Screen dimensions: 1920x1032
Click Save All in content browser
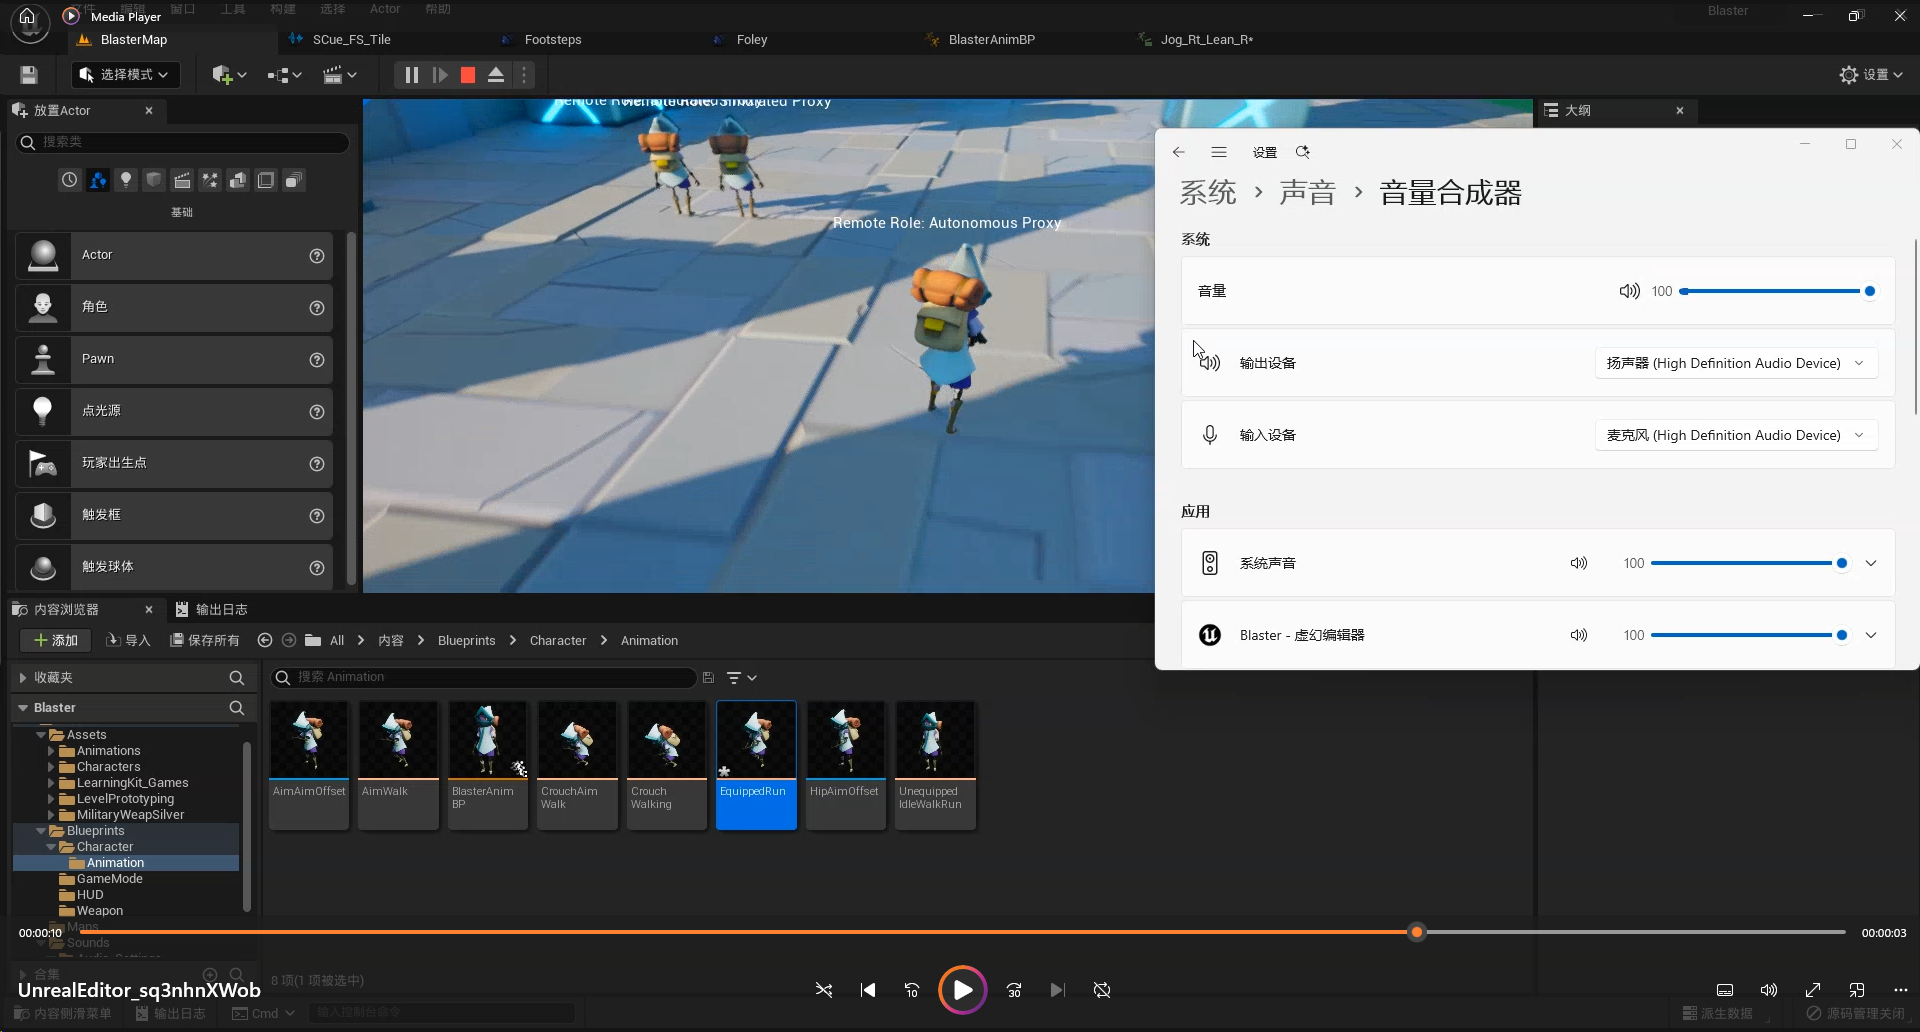[x=205, y=640]
